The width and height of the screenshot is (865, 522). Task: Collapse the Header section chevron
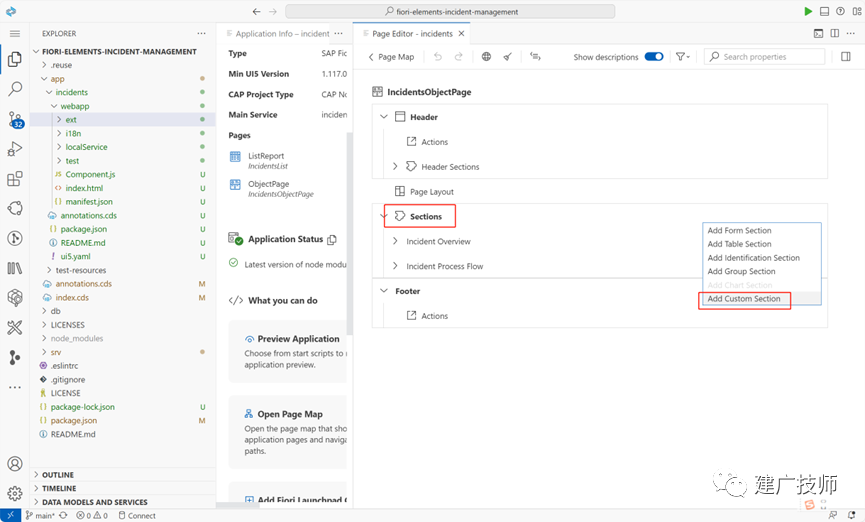(x=384, y=117)
